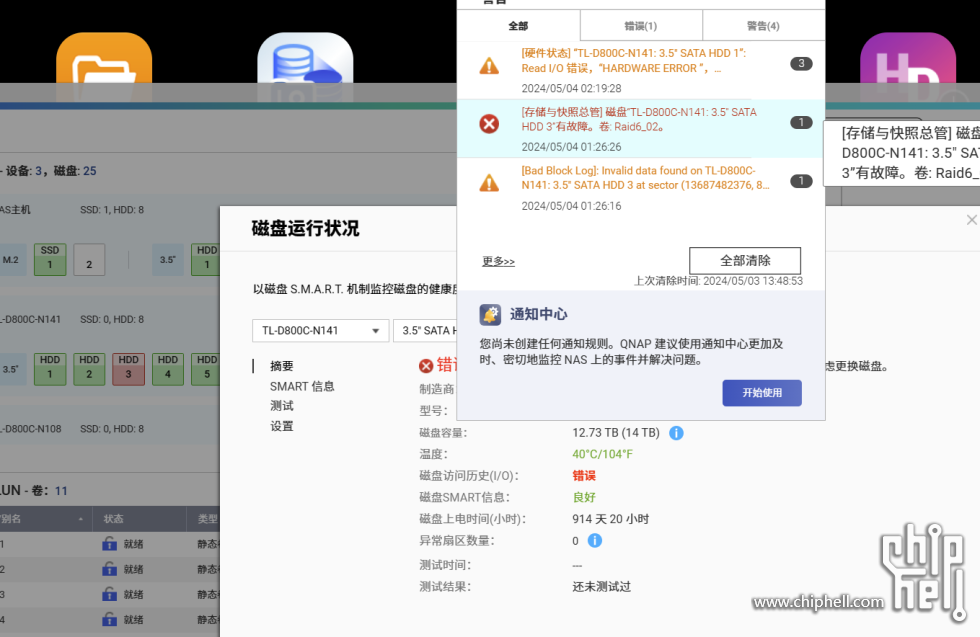The width and height of the screenshot is (980, 637).
Task: Select NAS host SSD 1 slot
Action: point(50,259)
